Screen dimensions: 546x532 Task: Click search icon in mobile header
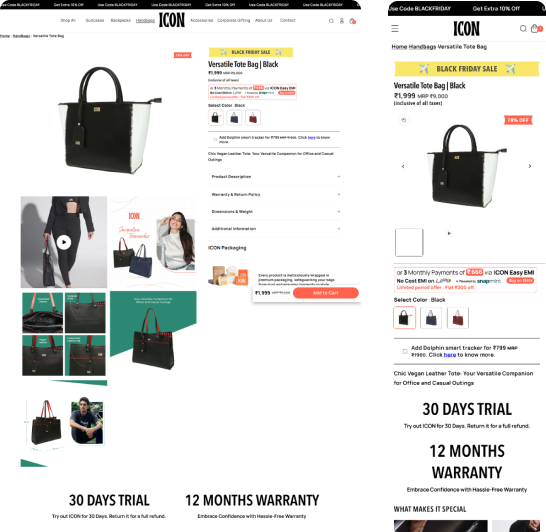tap(523, 29)
